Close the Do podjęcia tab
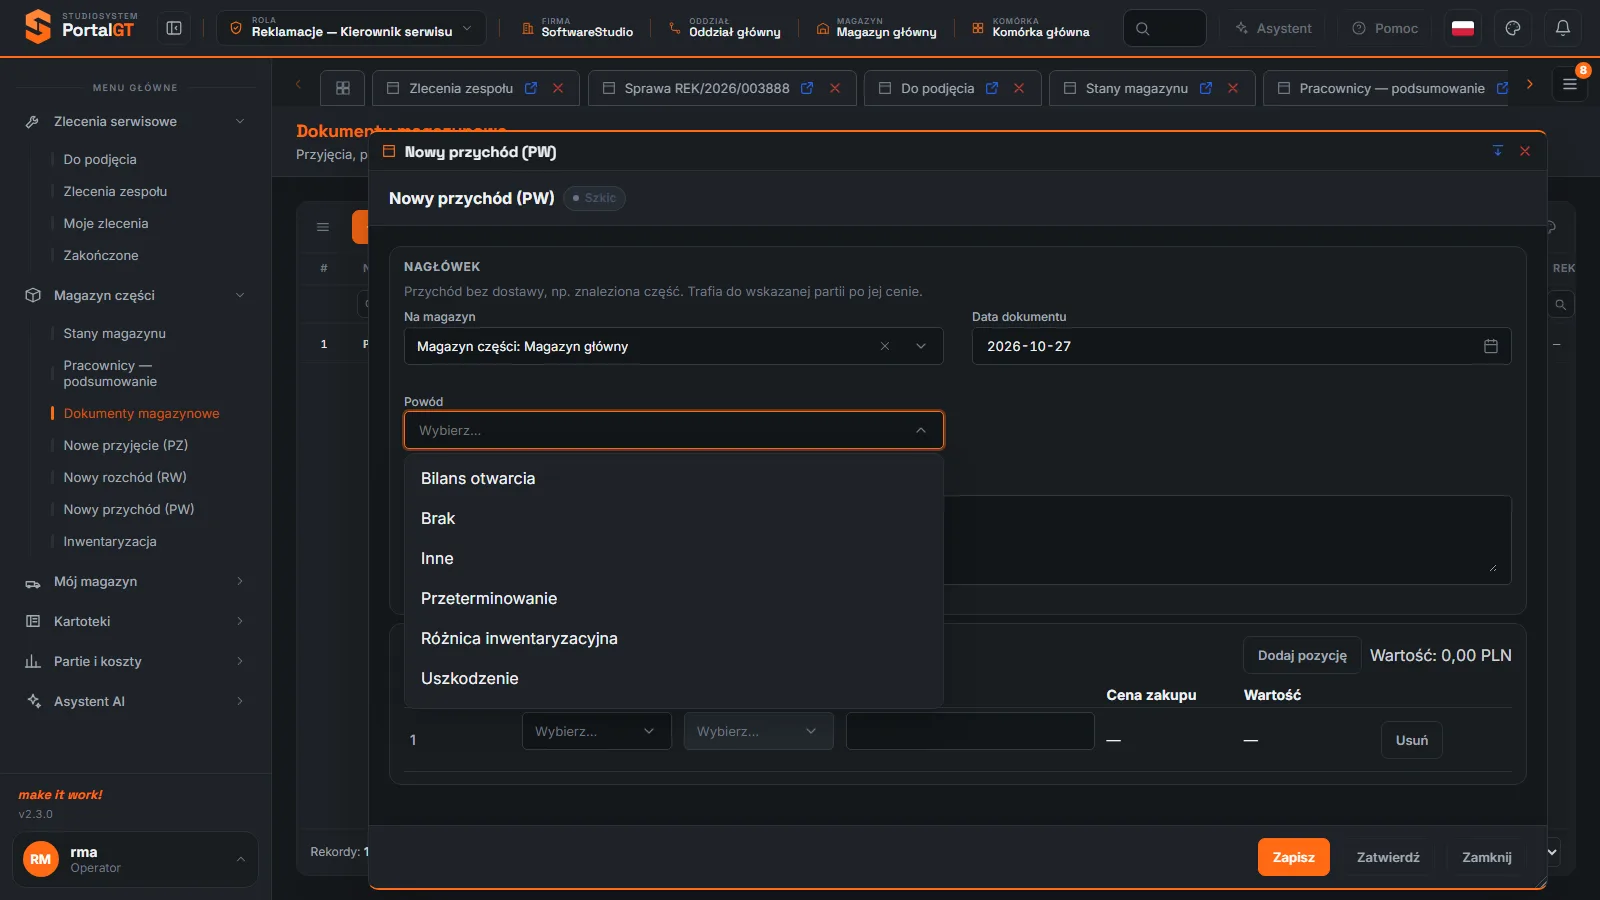The height and width of the screenshot is (900, 1600). (x=1019, y=88)
